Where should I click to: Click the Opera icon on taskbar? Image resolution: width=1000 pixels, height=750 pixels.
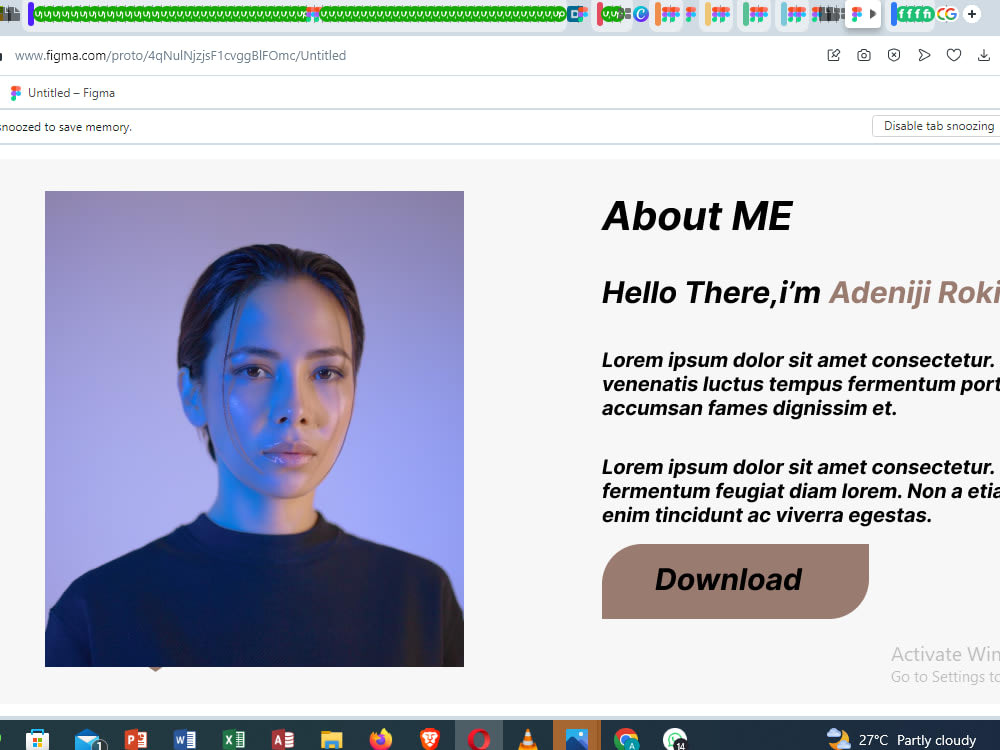tap(478, 739)
